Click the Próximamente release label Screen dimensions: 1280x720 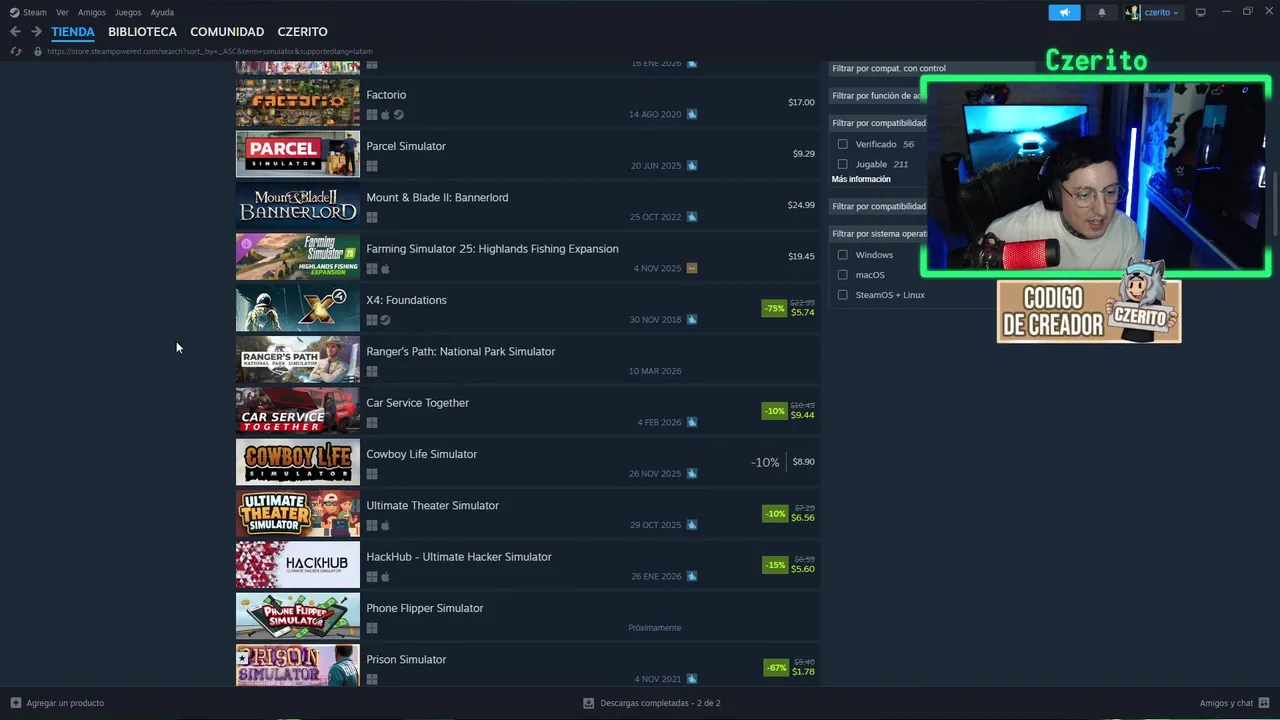(655, 628)
